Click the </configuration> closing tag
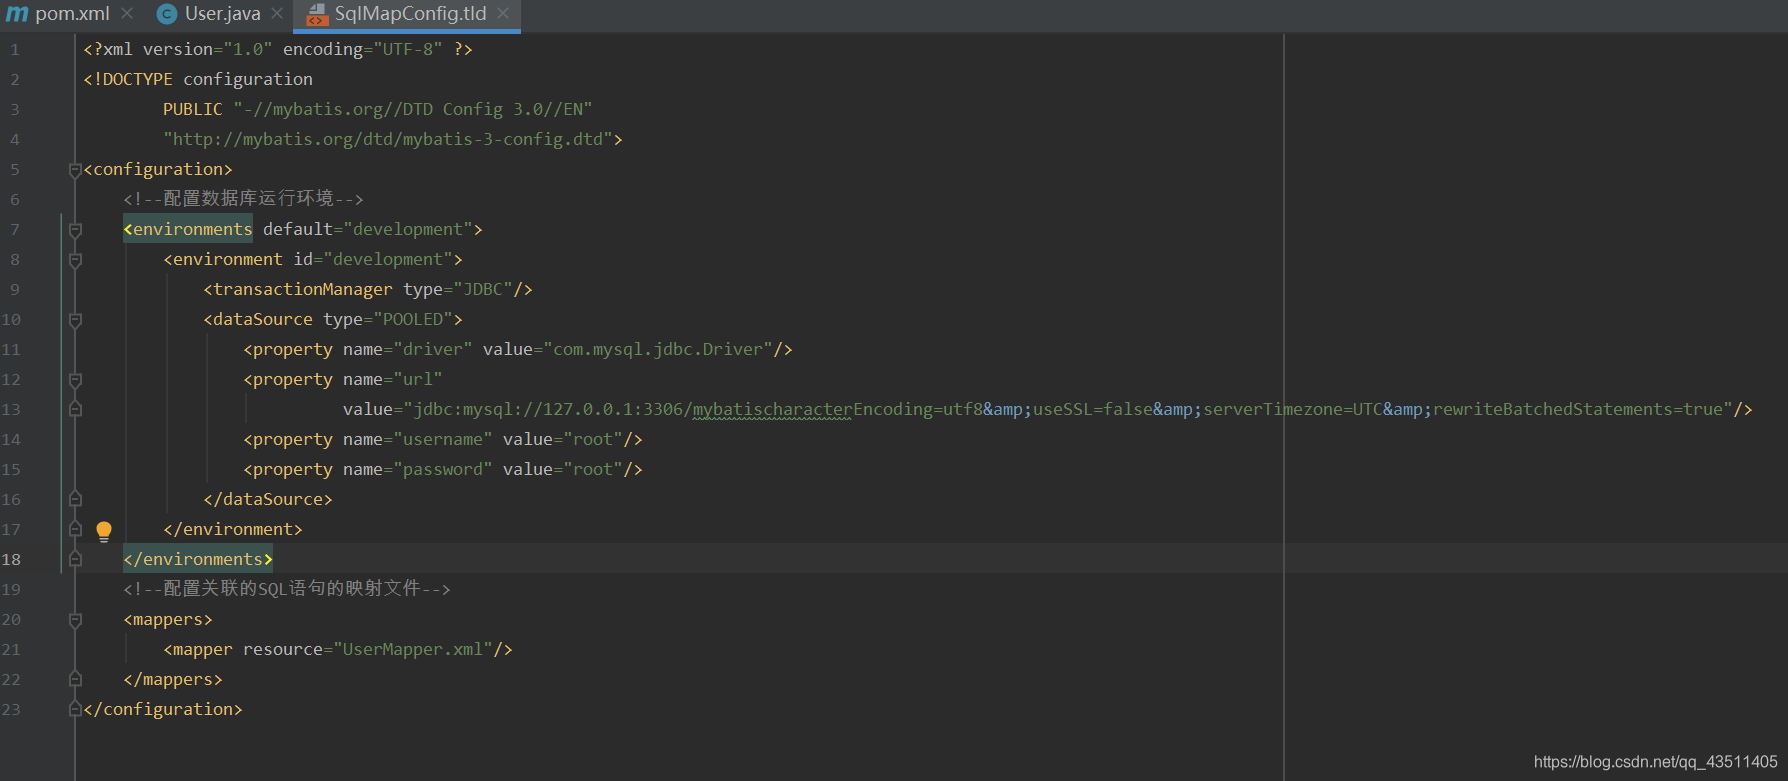This screenshot has height=781, width=1788. 163,709
